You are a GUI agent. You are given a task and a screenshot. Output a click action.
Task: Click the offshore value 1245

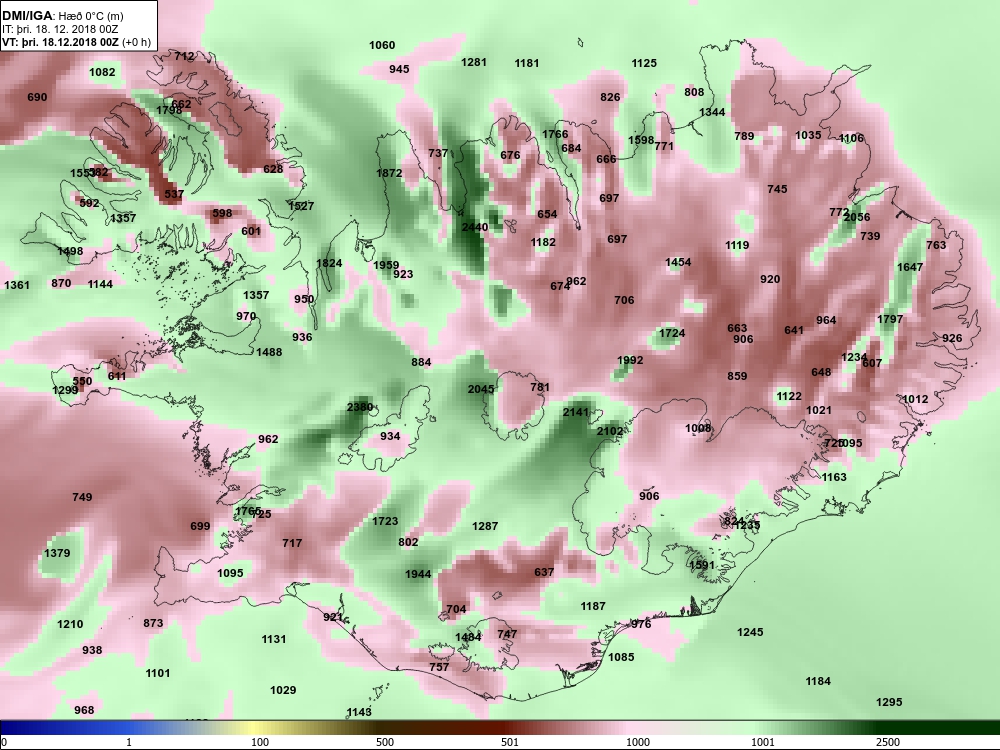749,631
